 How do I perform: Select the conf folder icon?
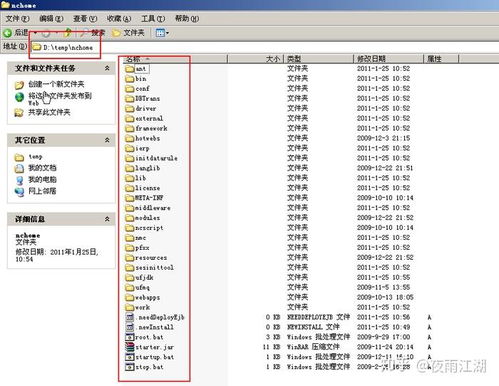[x=130, y=89]
